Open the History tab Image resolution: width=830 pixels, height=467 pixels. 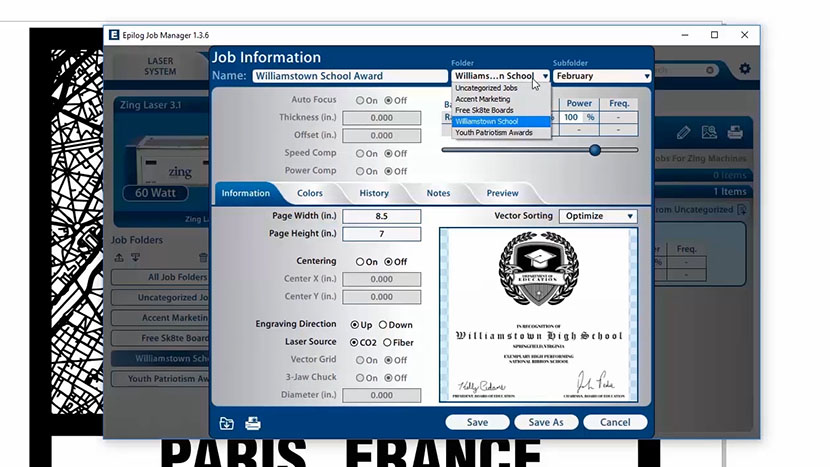pos(374,193)
